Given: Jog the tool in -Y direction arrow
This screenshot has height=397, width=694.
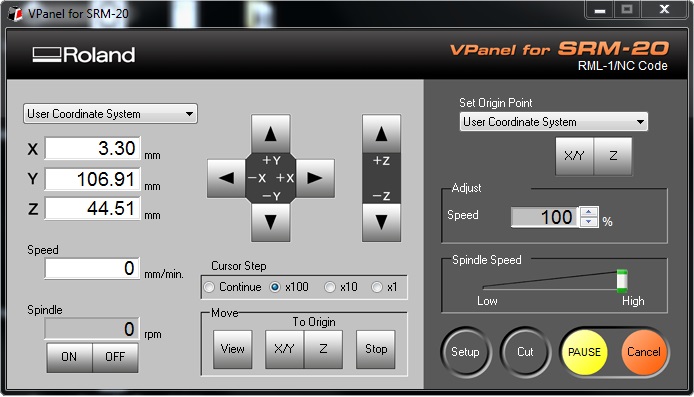Looking at the screenshot, I should point(270,222).
